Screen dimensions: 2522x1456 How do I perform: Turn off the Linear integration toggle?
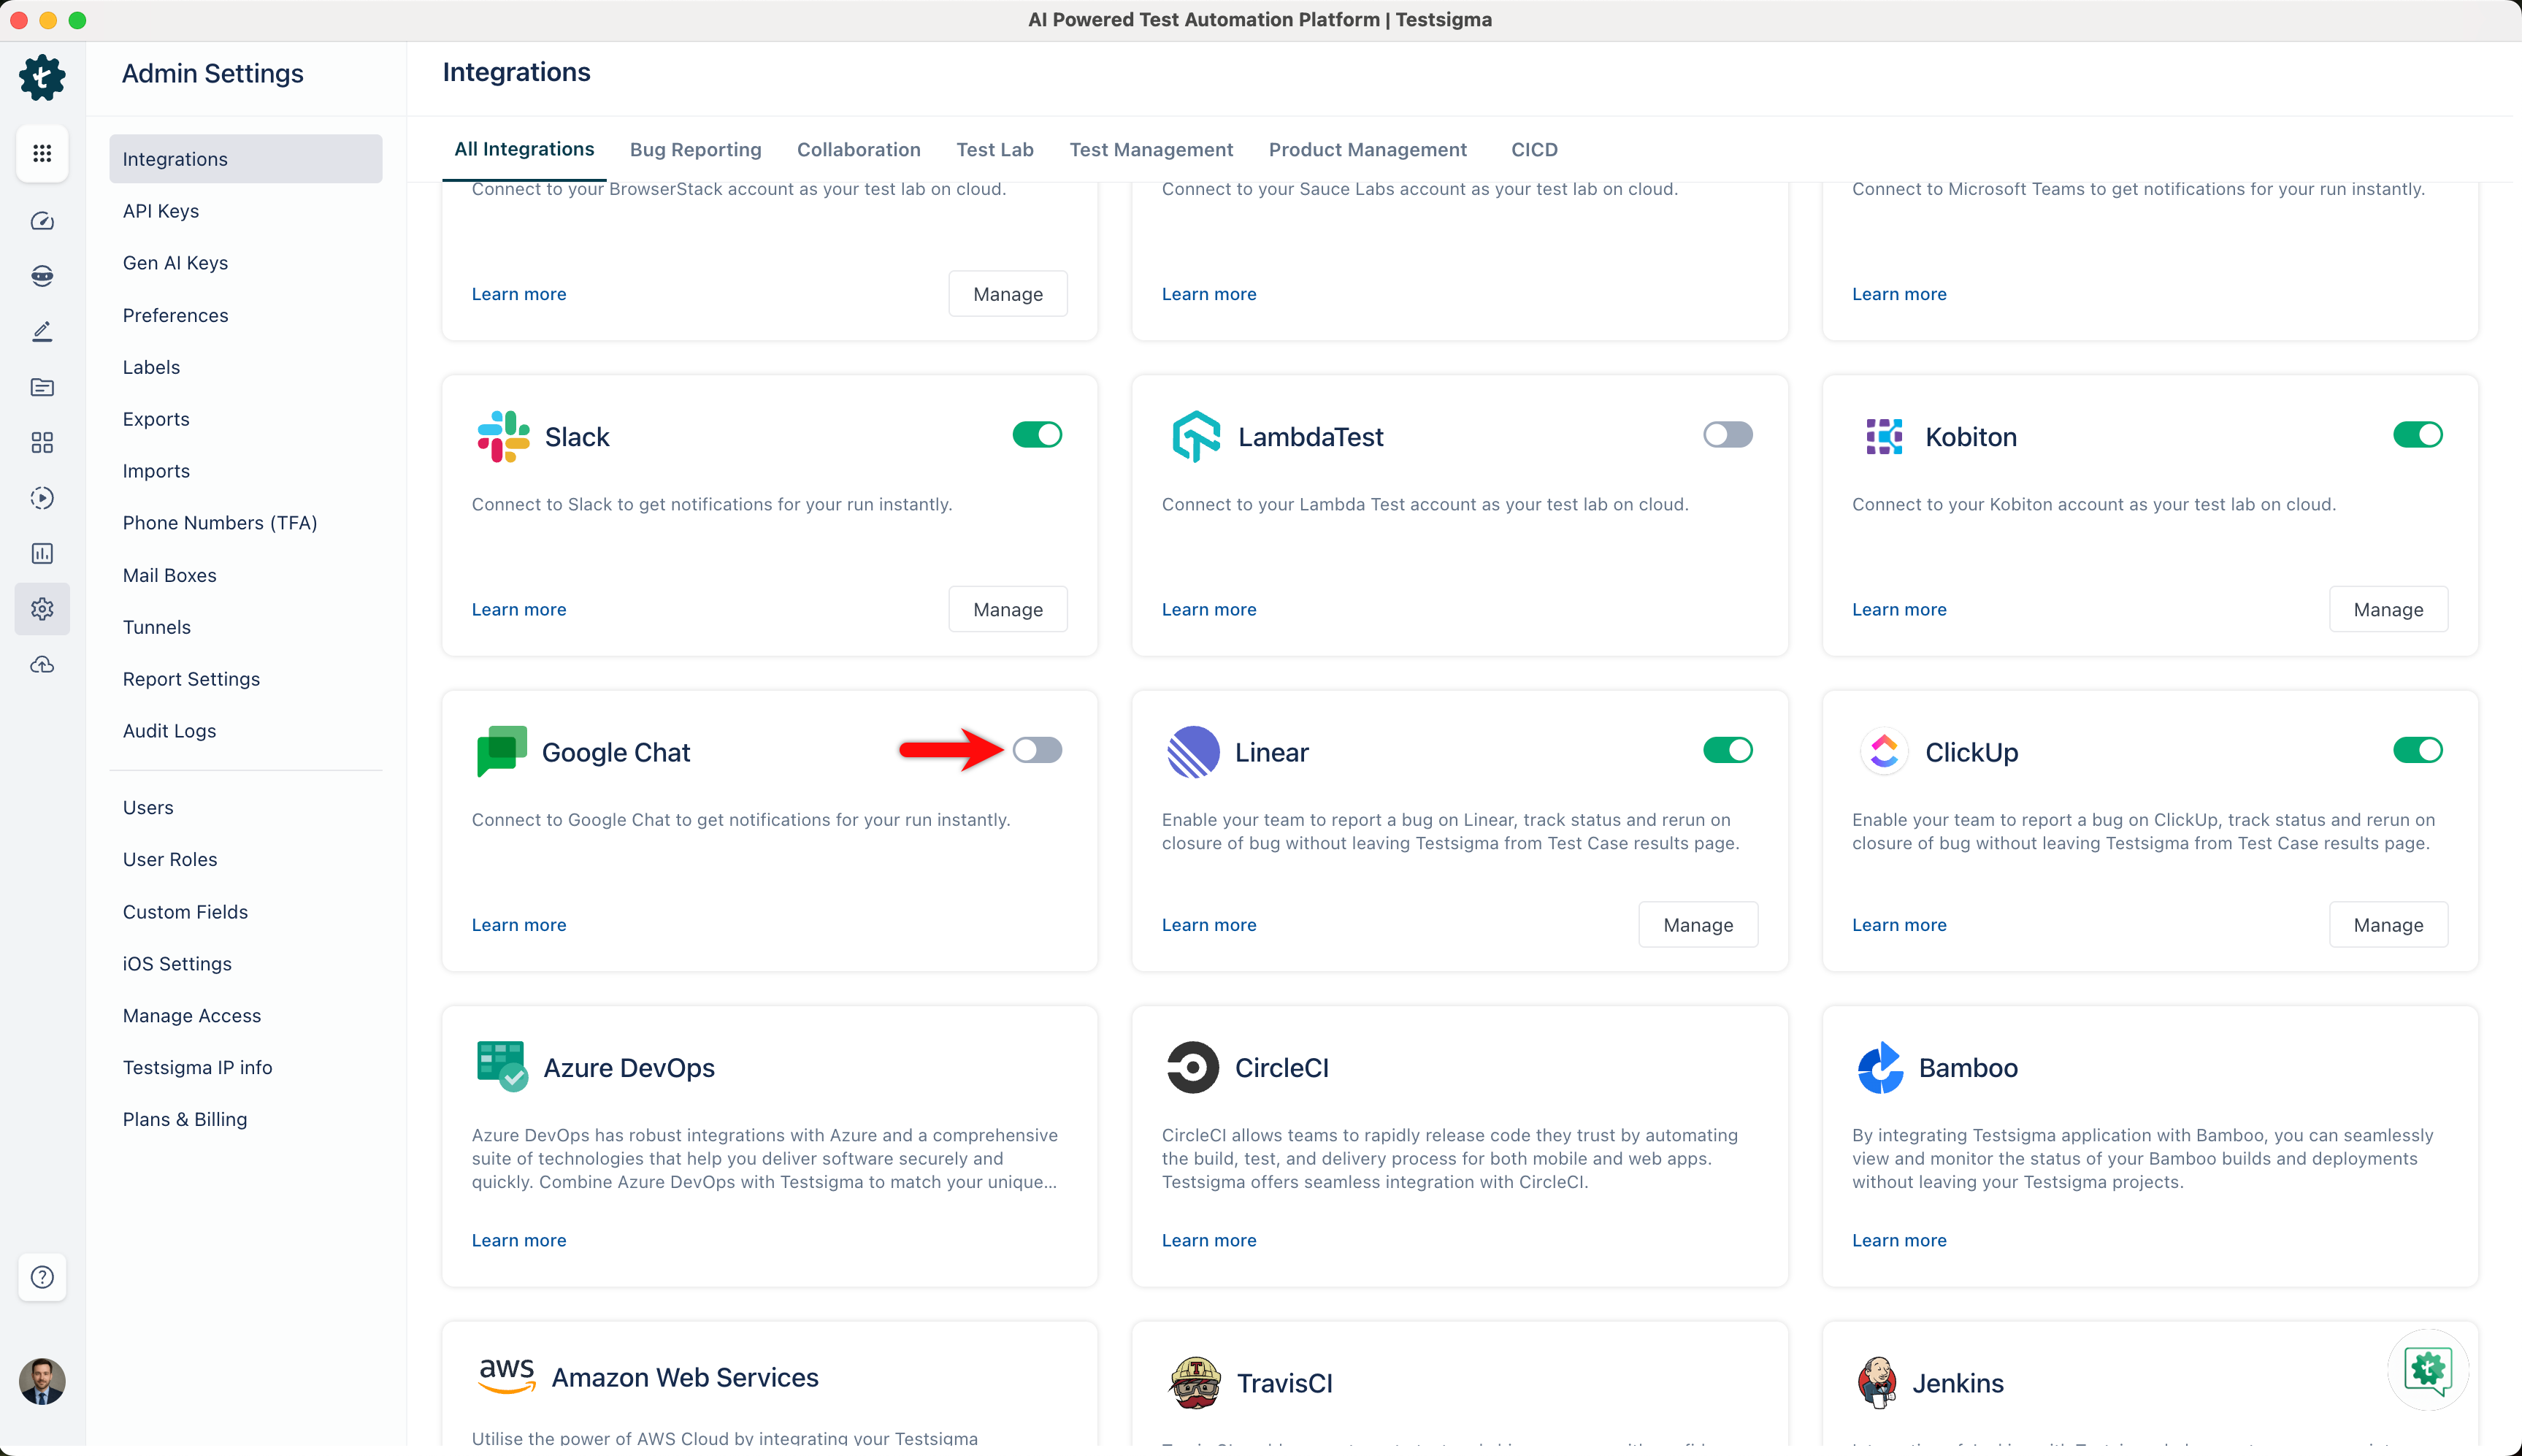point(1728,750)
